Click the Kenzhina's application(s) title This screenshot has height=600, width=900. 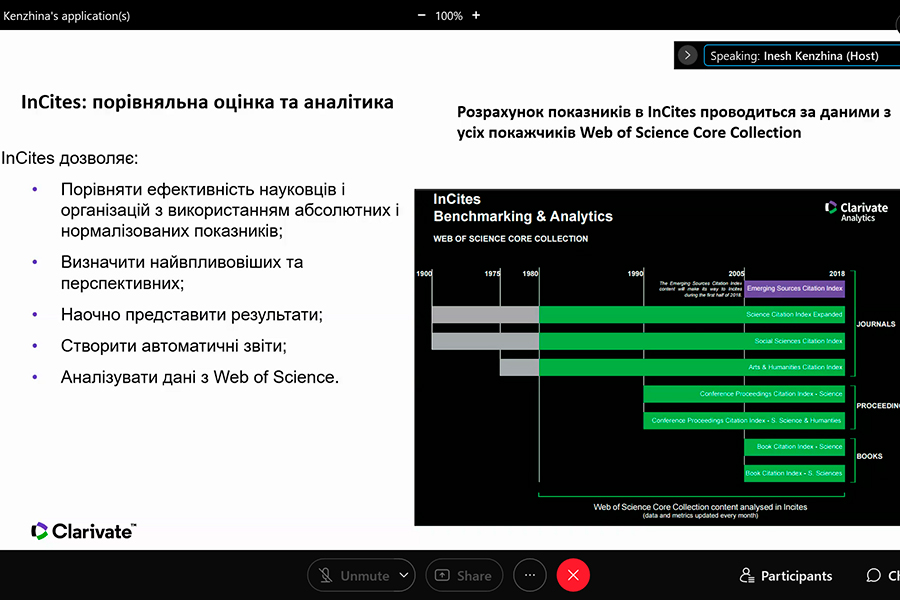[x=67, y=15]
